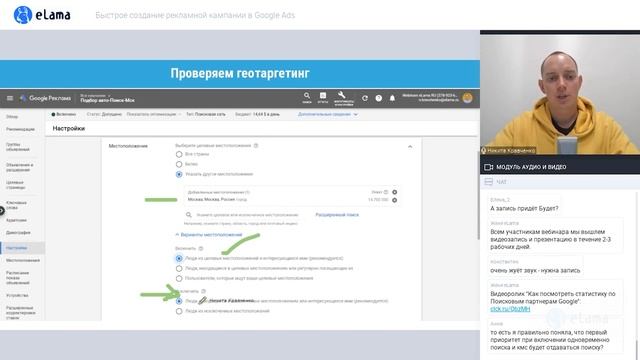
Task: Click help icon next to Включить label
Action: 200,248
